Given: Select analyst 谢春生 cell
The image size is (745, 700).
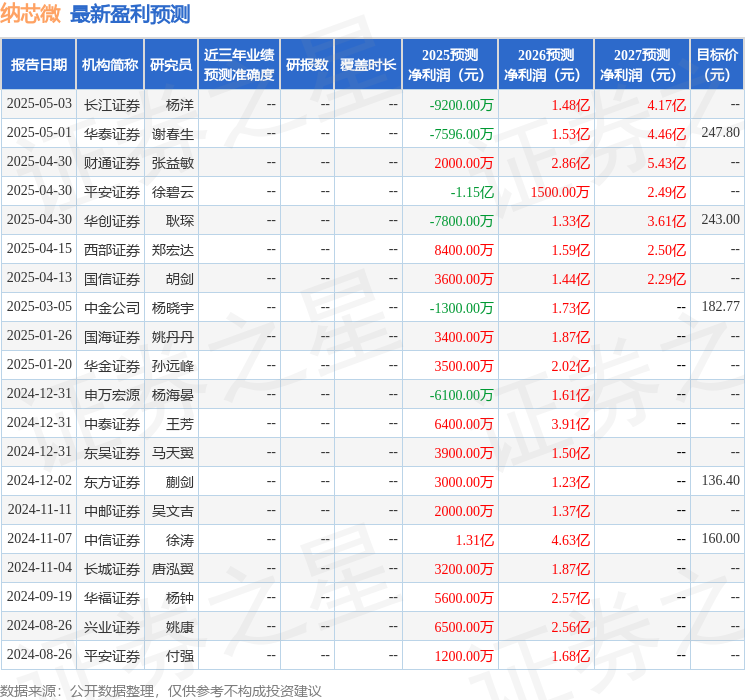Looking at the screenshot, I should pyautogui.click(x=173, y=134).
